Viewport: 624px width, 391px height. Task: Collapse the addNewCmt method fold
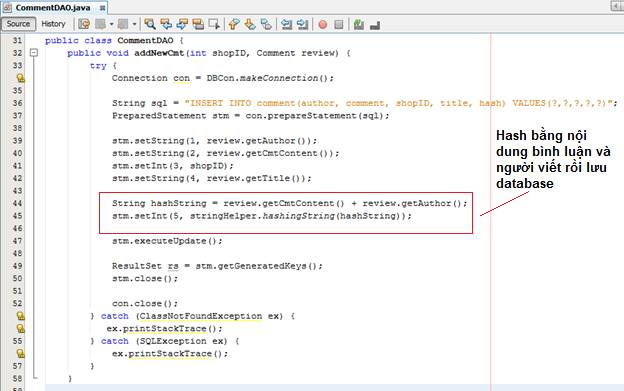[34, 53]
